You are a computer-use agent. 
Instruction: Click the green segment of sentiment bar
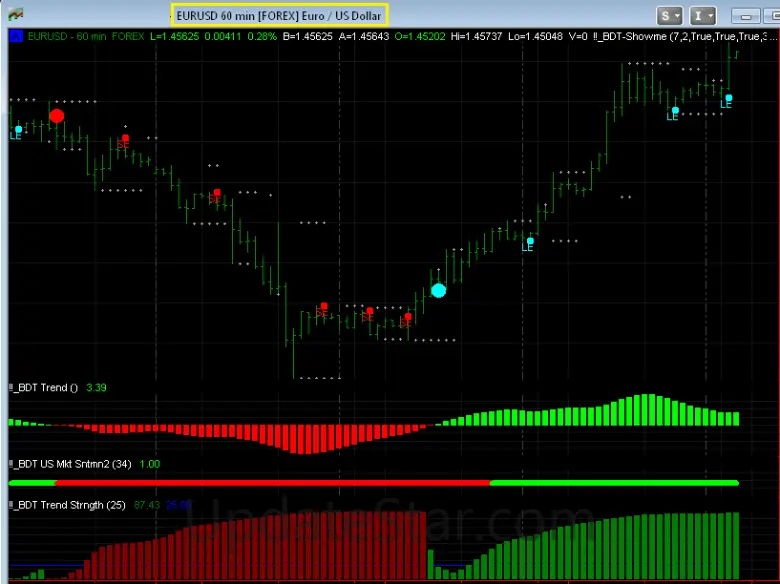(x=615, y=482)
